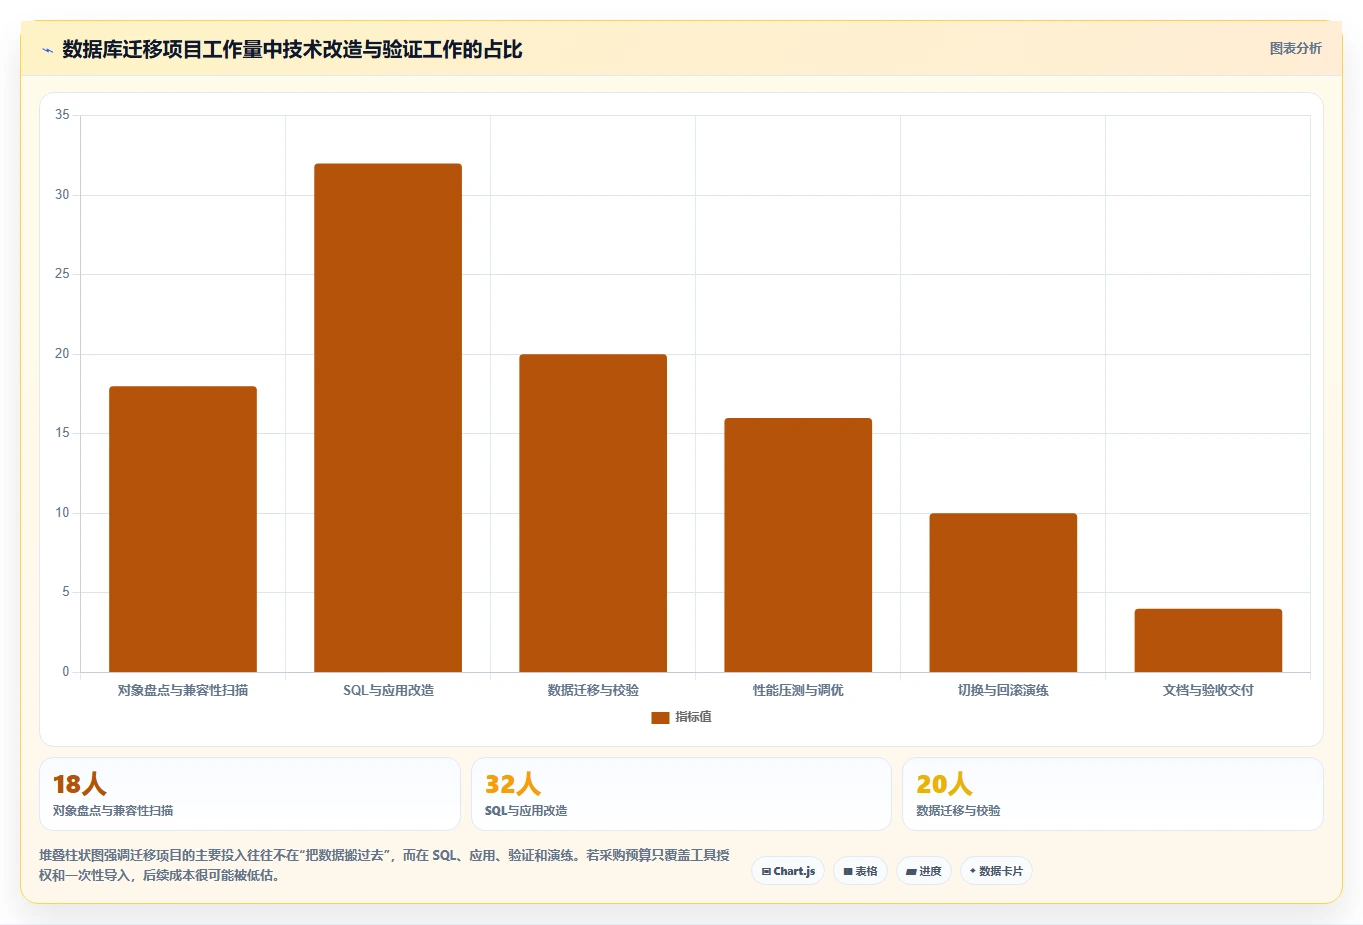Toggle the 指标值 legend color swatch

(660, 717)
